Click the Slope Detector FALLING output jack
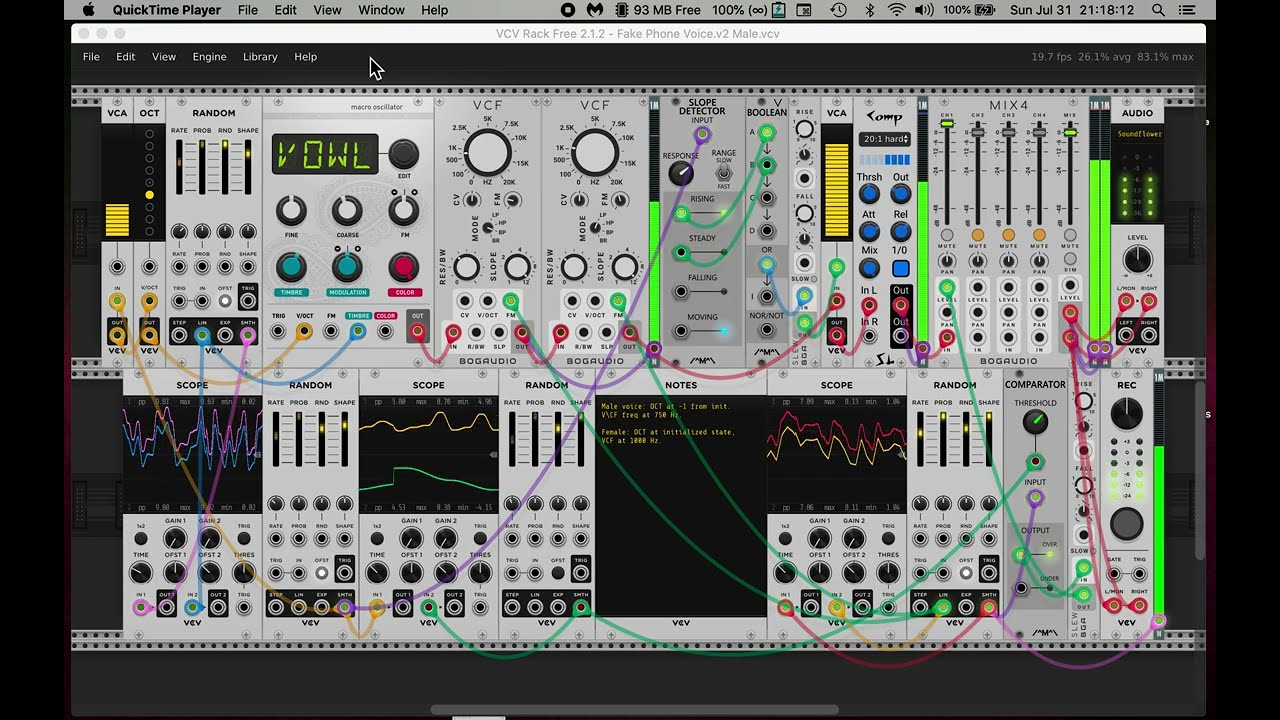The height and width of the screenshot is (720, 1280). click(x=681, y=292)
